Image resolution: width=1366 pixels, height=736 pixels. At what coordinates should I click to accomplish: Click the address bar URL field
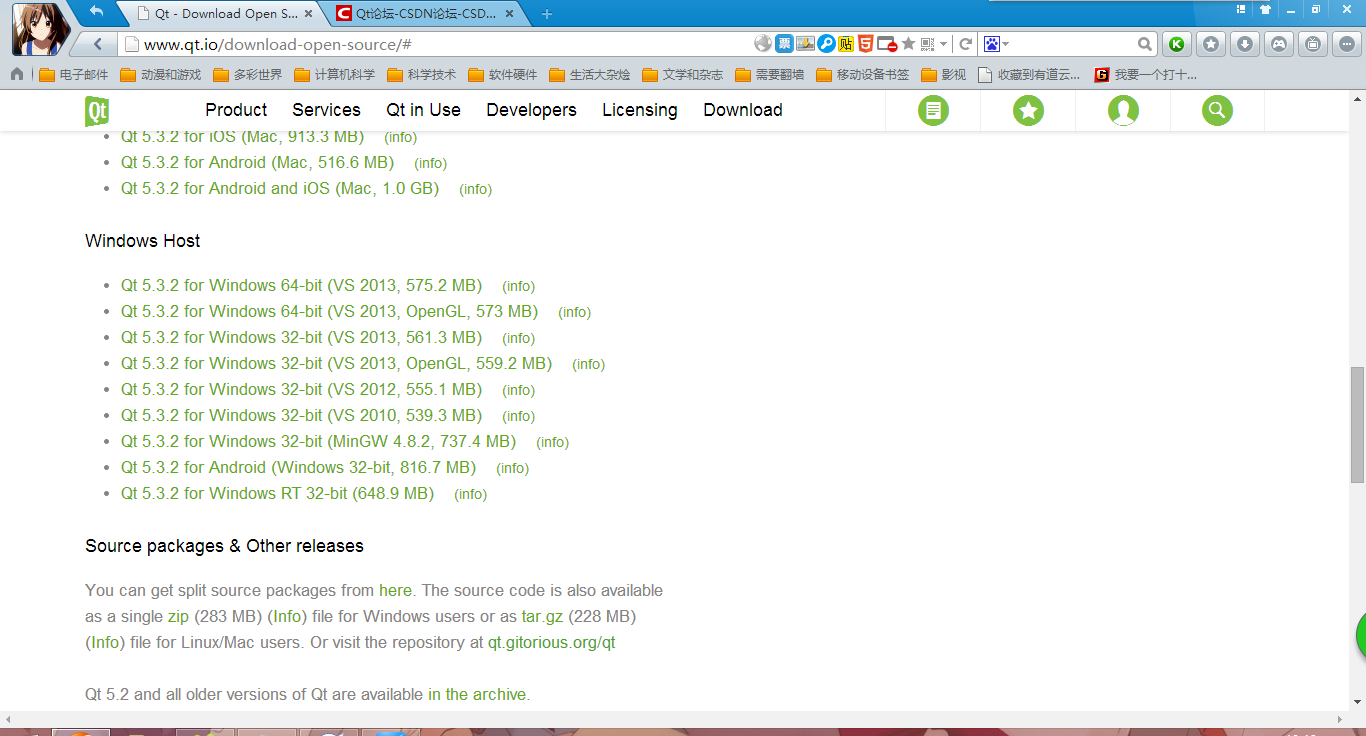435,44
